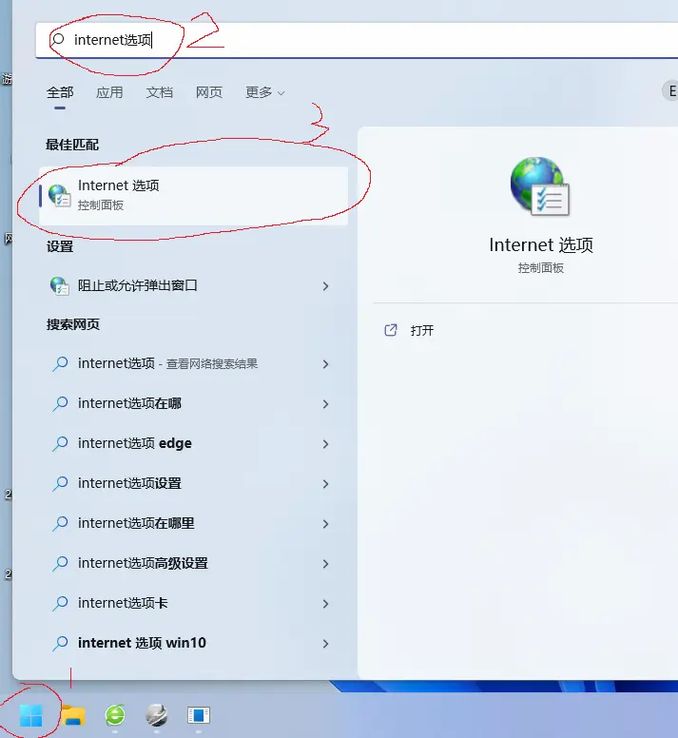Expand the 更多 dropdown filter
The image size is (678, 738).
click(x=265, y=92)
